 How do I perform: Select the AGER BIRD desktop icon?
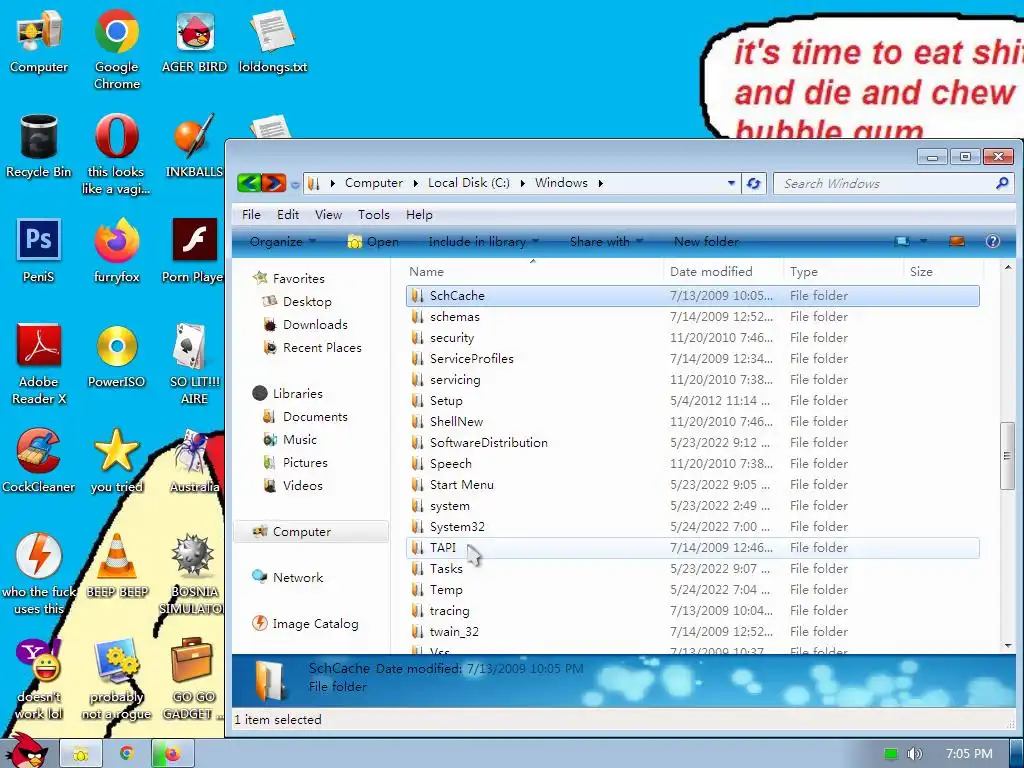(x=194, y=42)
